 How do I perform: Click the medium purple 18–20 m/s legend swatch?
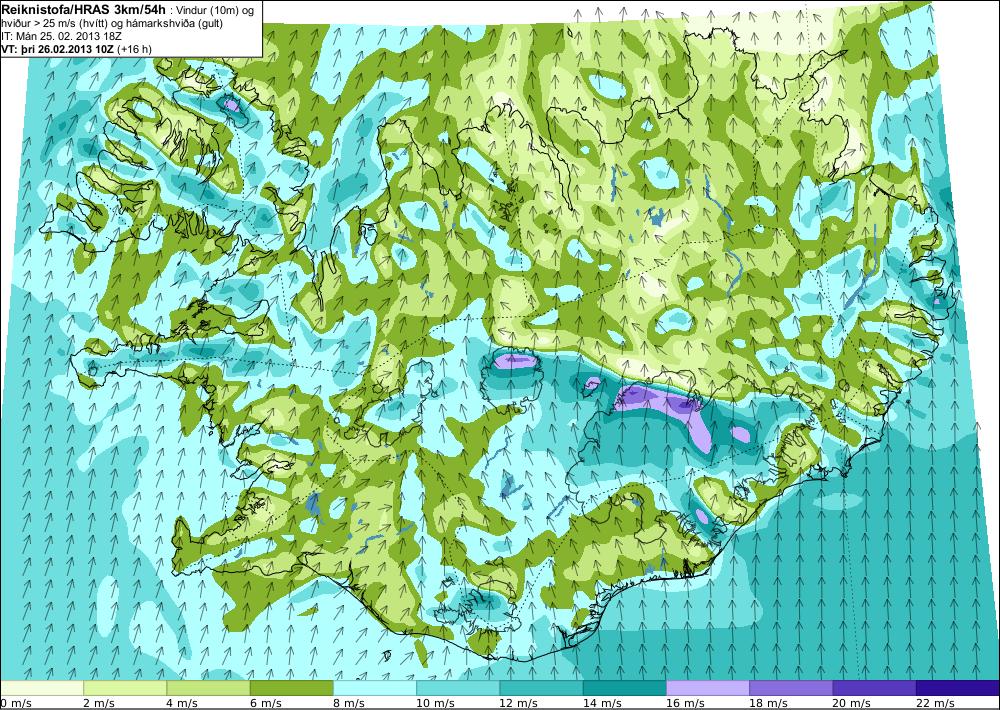coord(791,688)
